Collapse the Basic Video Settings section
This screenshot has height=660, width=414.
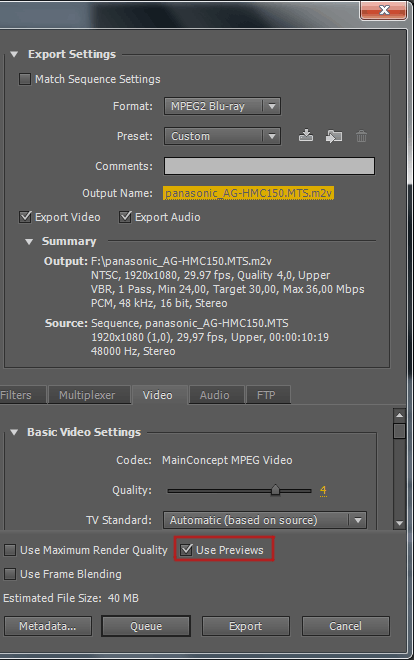pos(14,432)
